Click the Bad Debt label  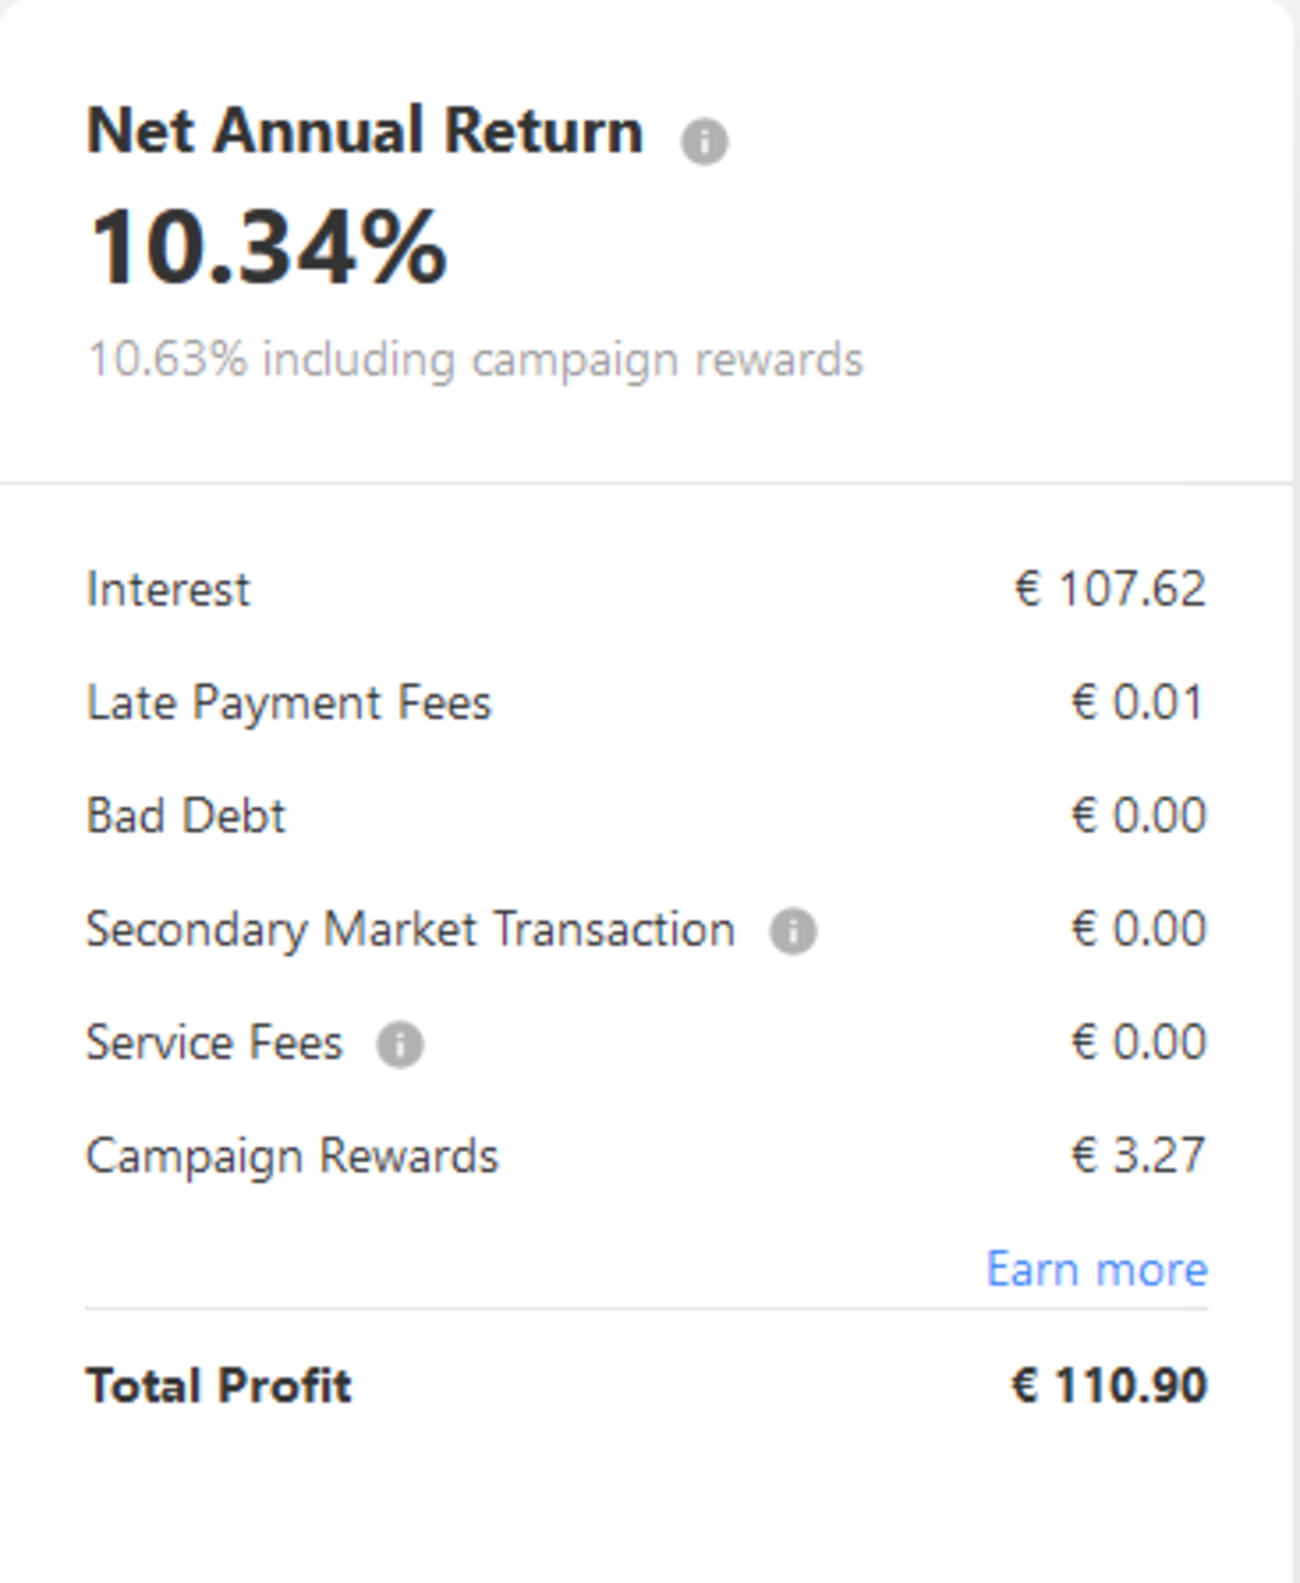coord(186,816)
